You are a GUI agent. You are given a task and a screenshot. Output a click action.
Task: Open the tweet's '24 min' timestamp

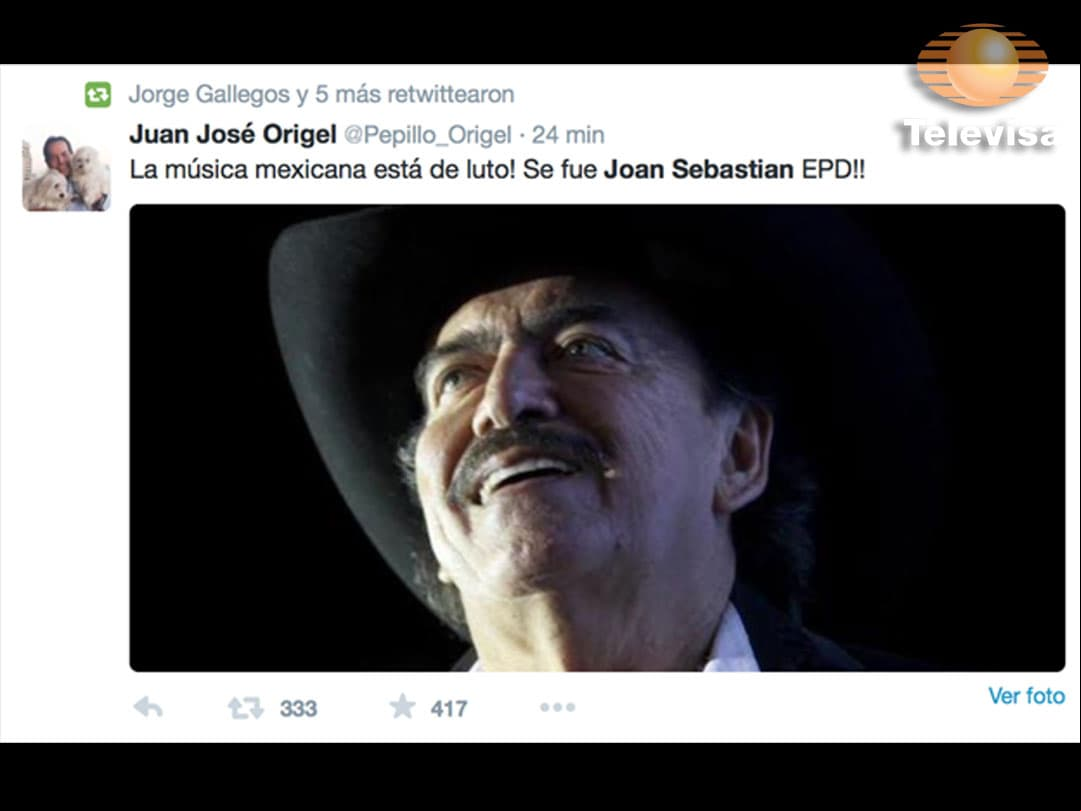pyautogui.click(x=568, y=134)
